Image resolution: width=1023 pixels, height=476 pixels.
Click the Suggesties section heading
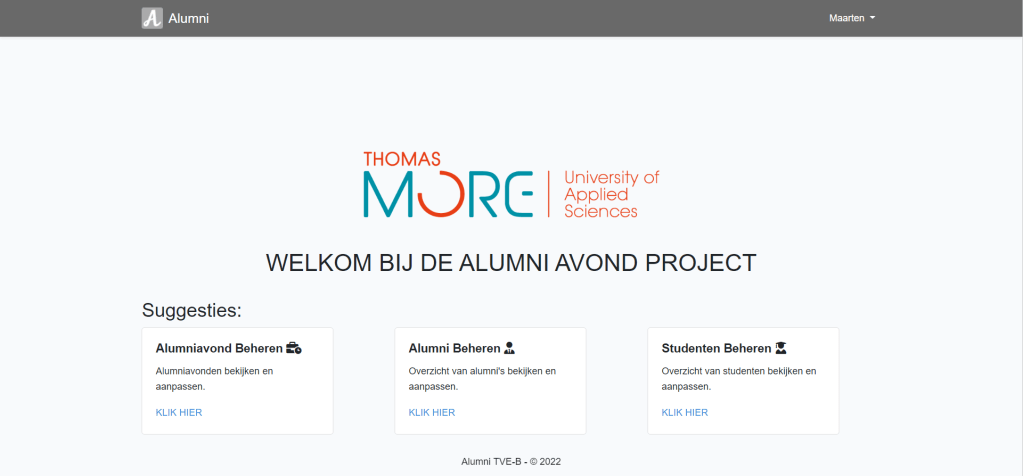click(x=192, y=310)
